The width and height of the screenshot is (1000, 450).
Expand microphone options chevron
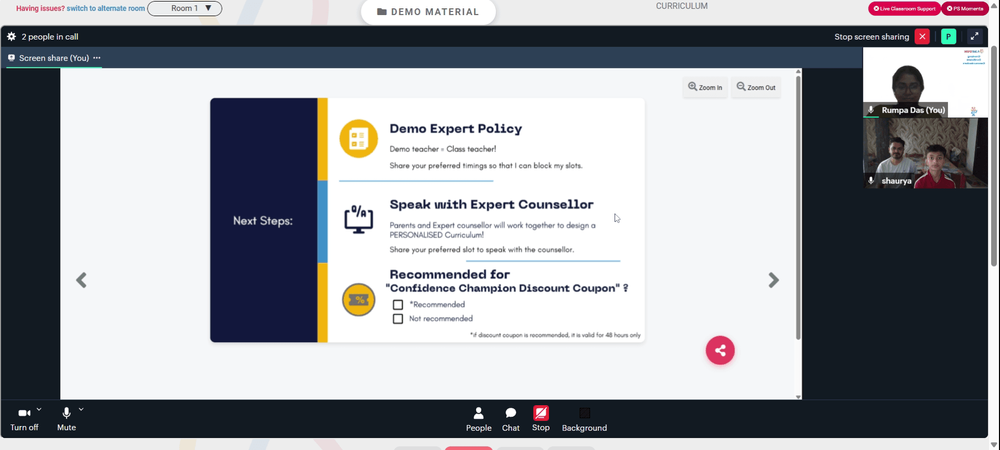coord(81,409)
